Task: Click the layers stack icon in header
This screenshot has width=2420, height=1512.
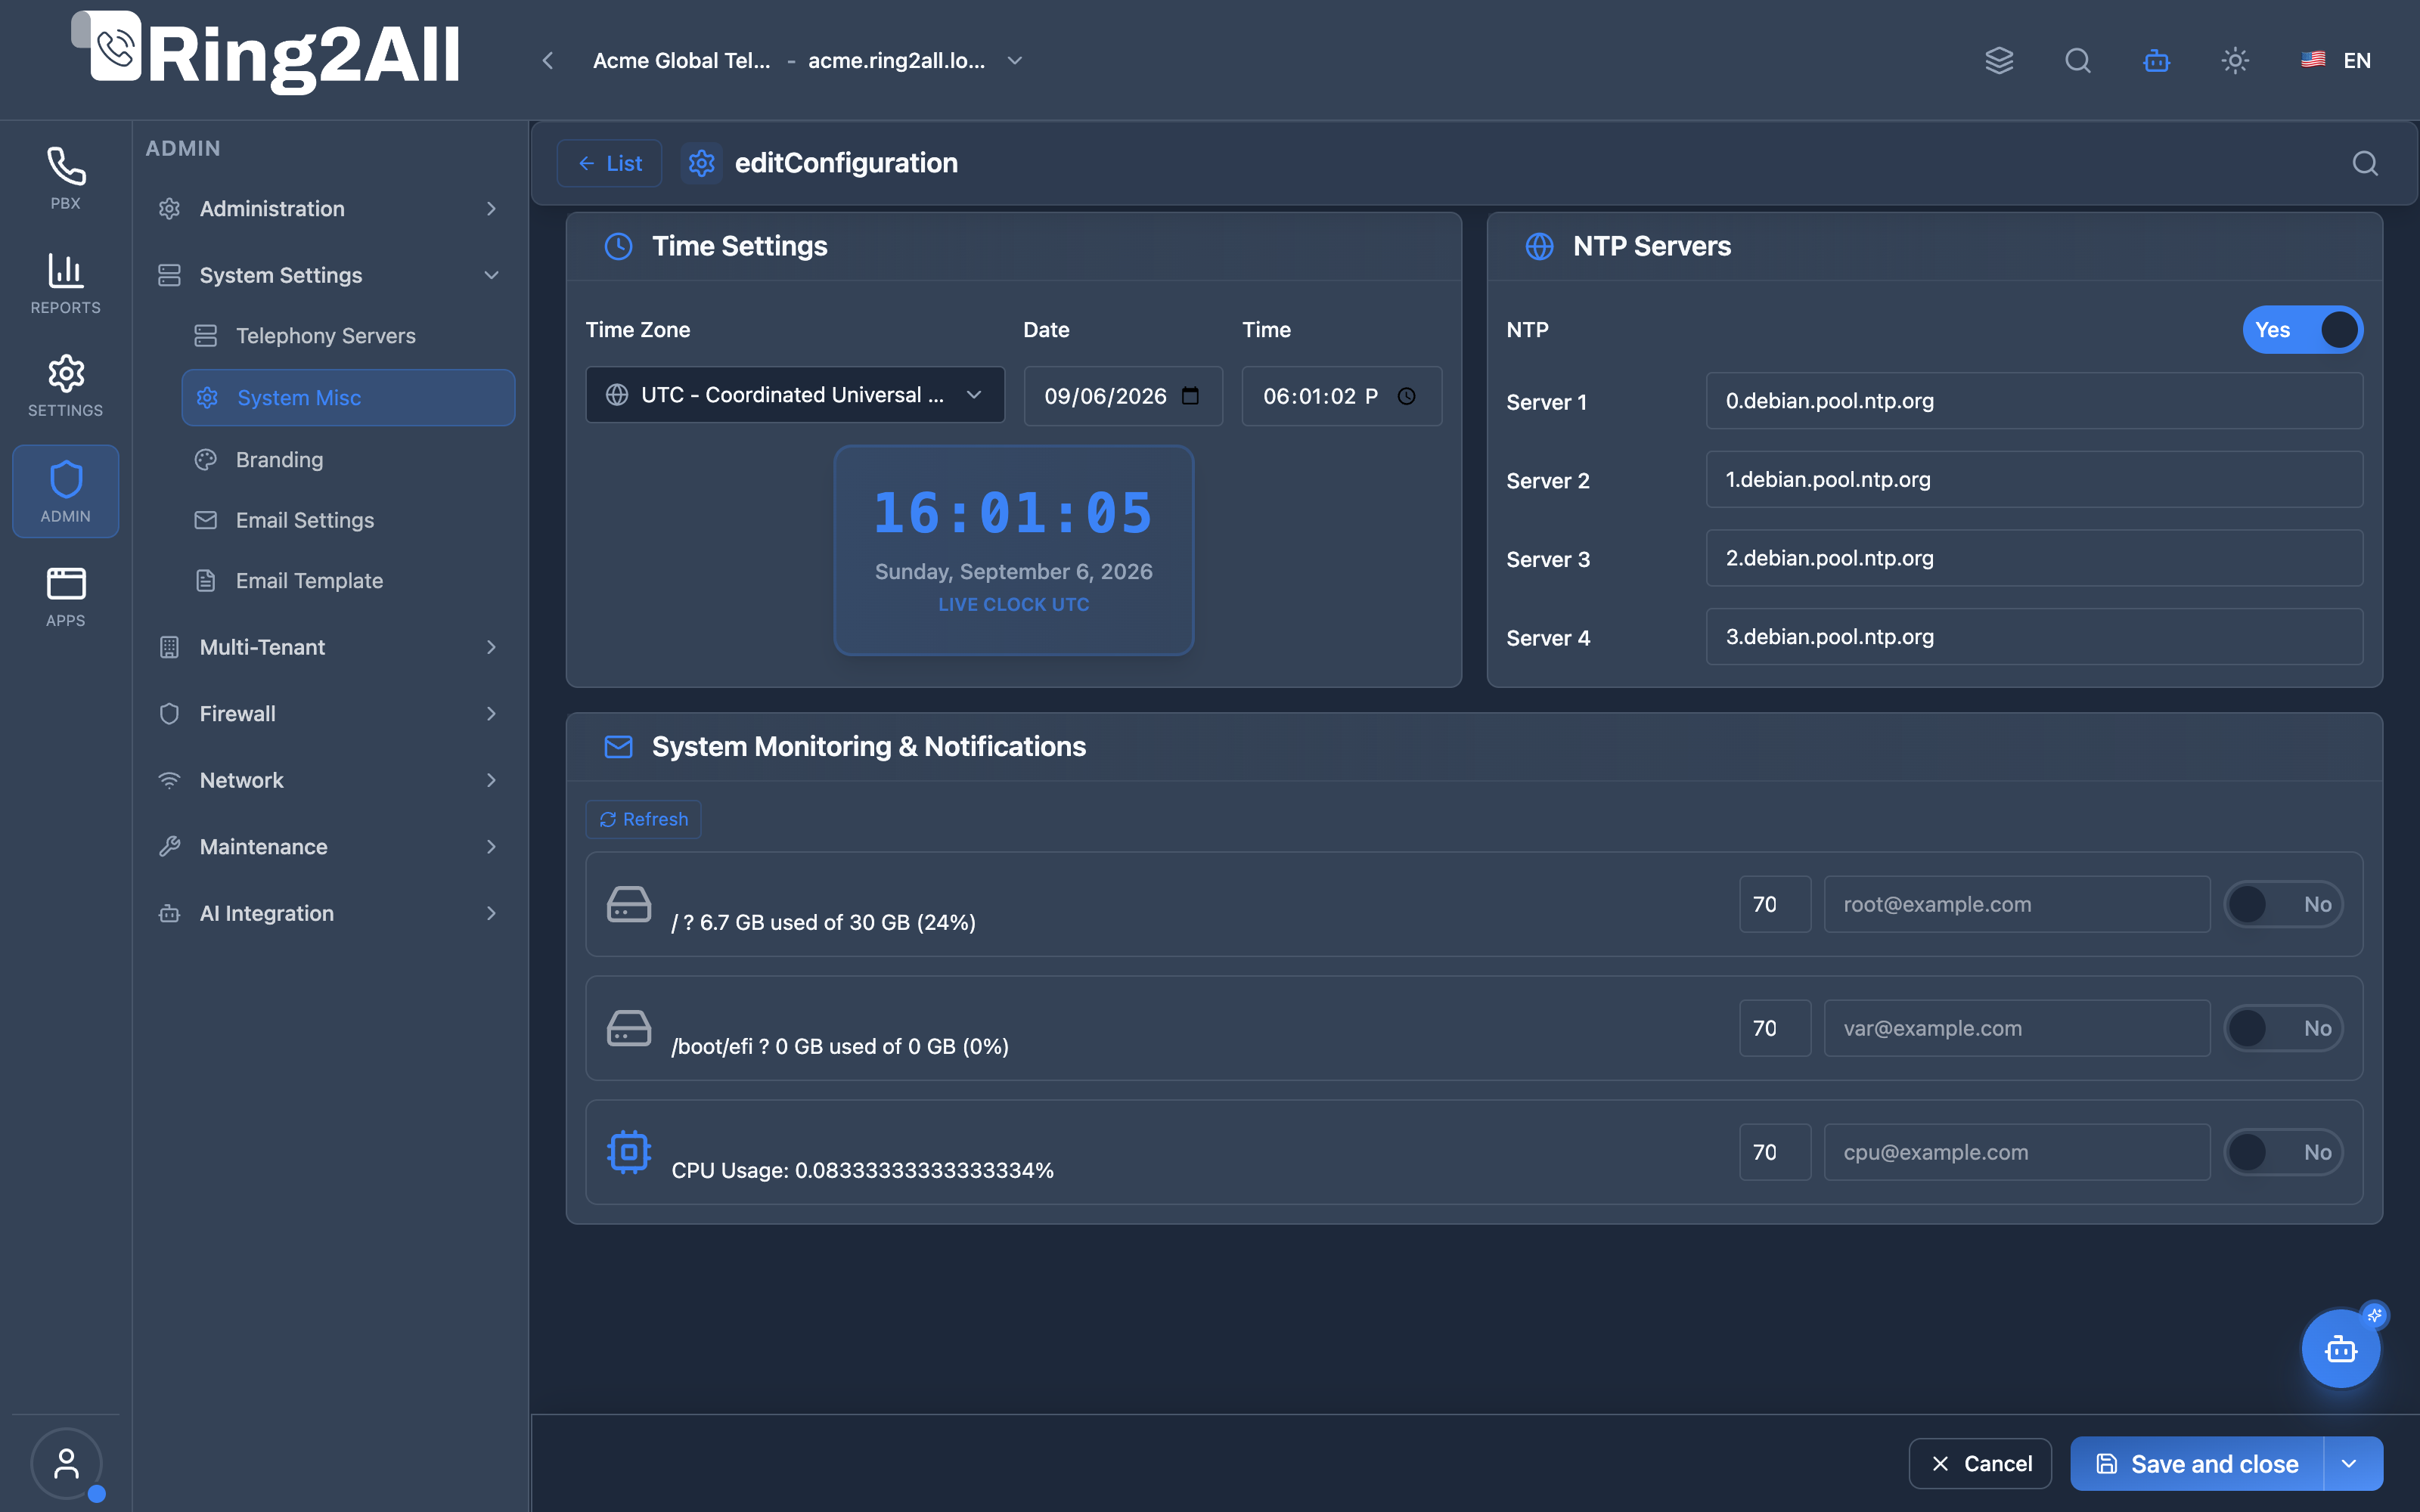Action: pyautogui.click(x=1999, y=60)
